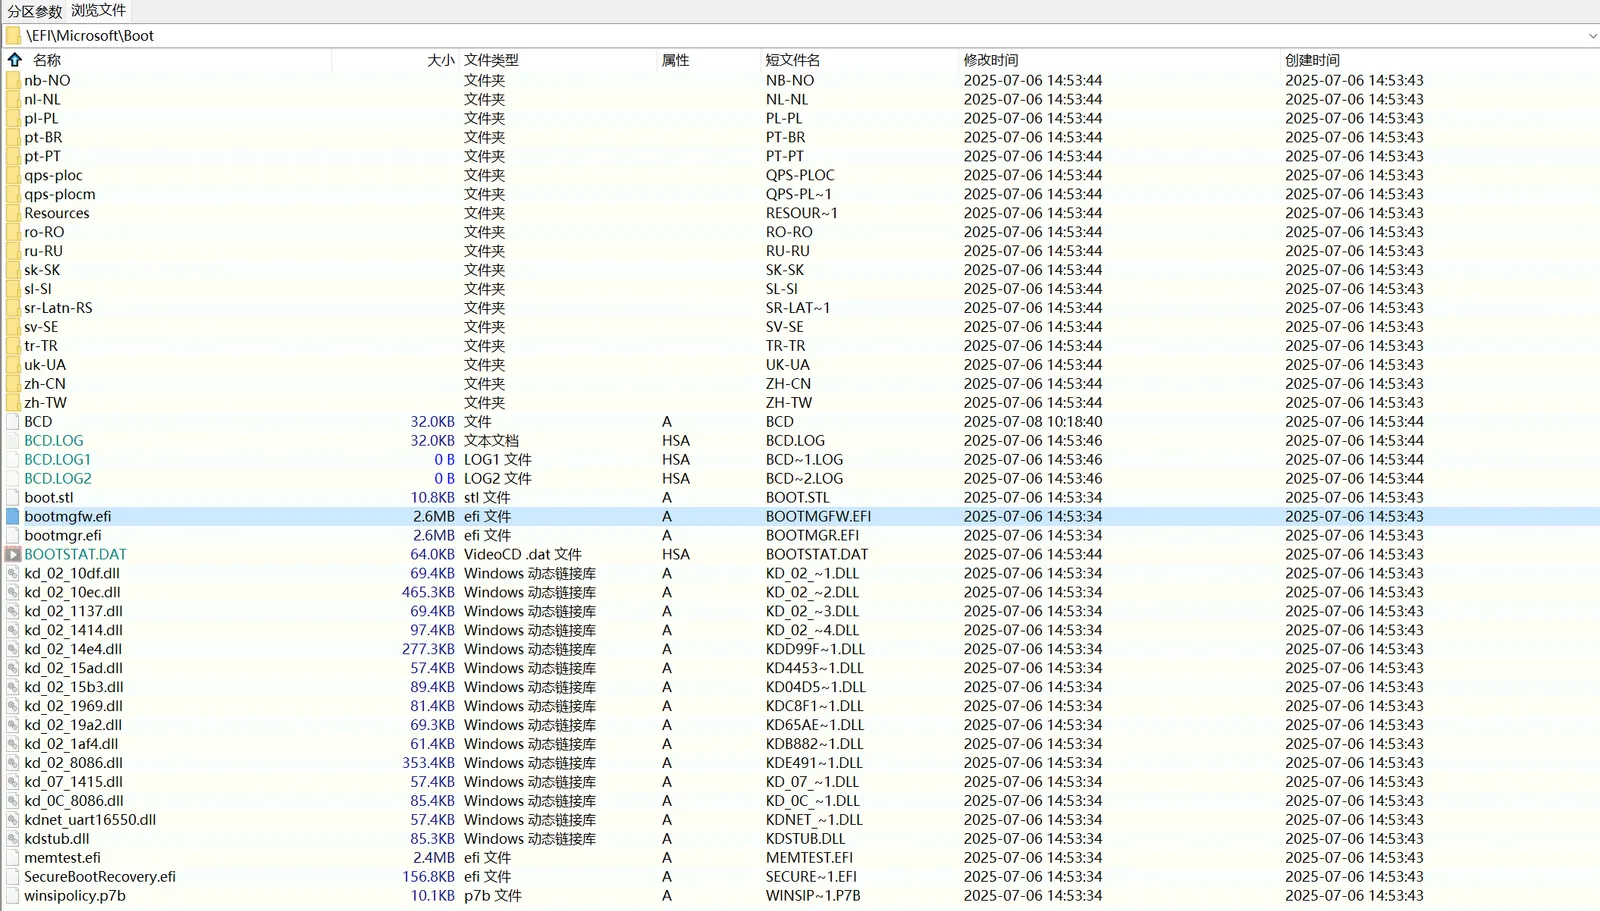Viewport: 1600px width, 911px height.
Task: Sort by the 名称 column header
Action: (47, 60)
